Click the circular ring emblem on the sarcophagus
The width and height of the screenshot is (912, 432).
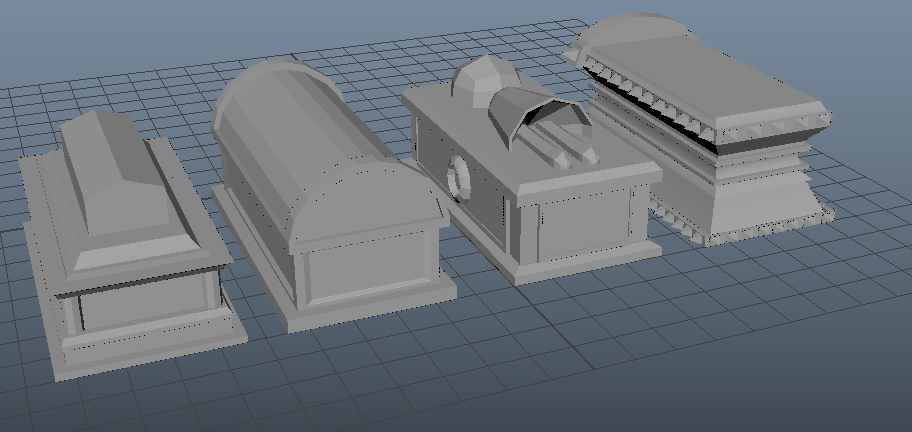(x=458, y=179)
